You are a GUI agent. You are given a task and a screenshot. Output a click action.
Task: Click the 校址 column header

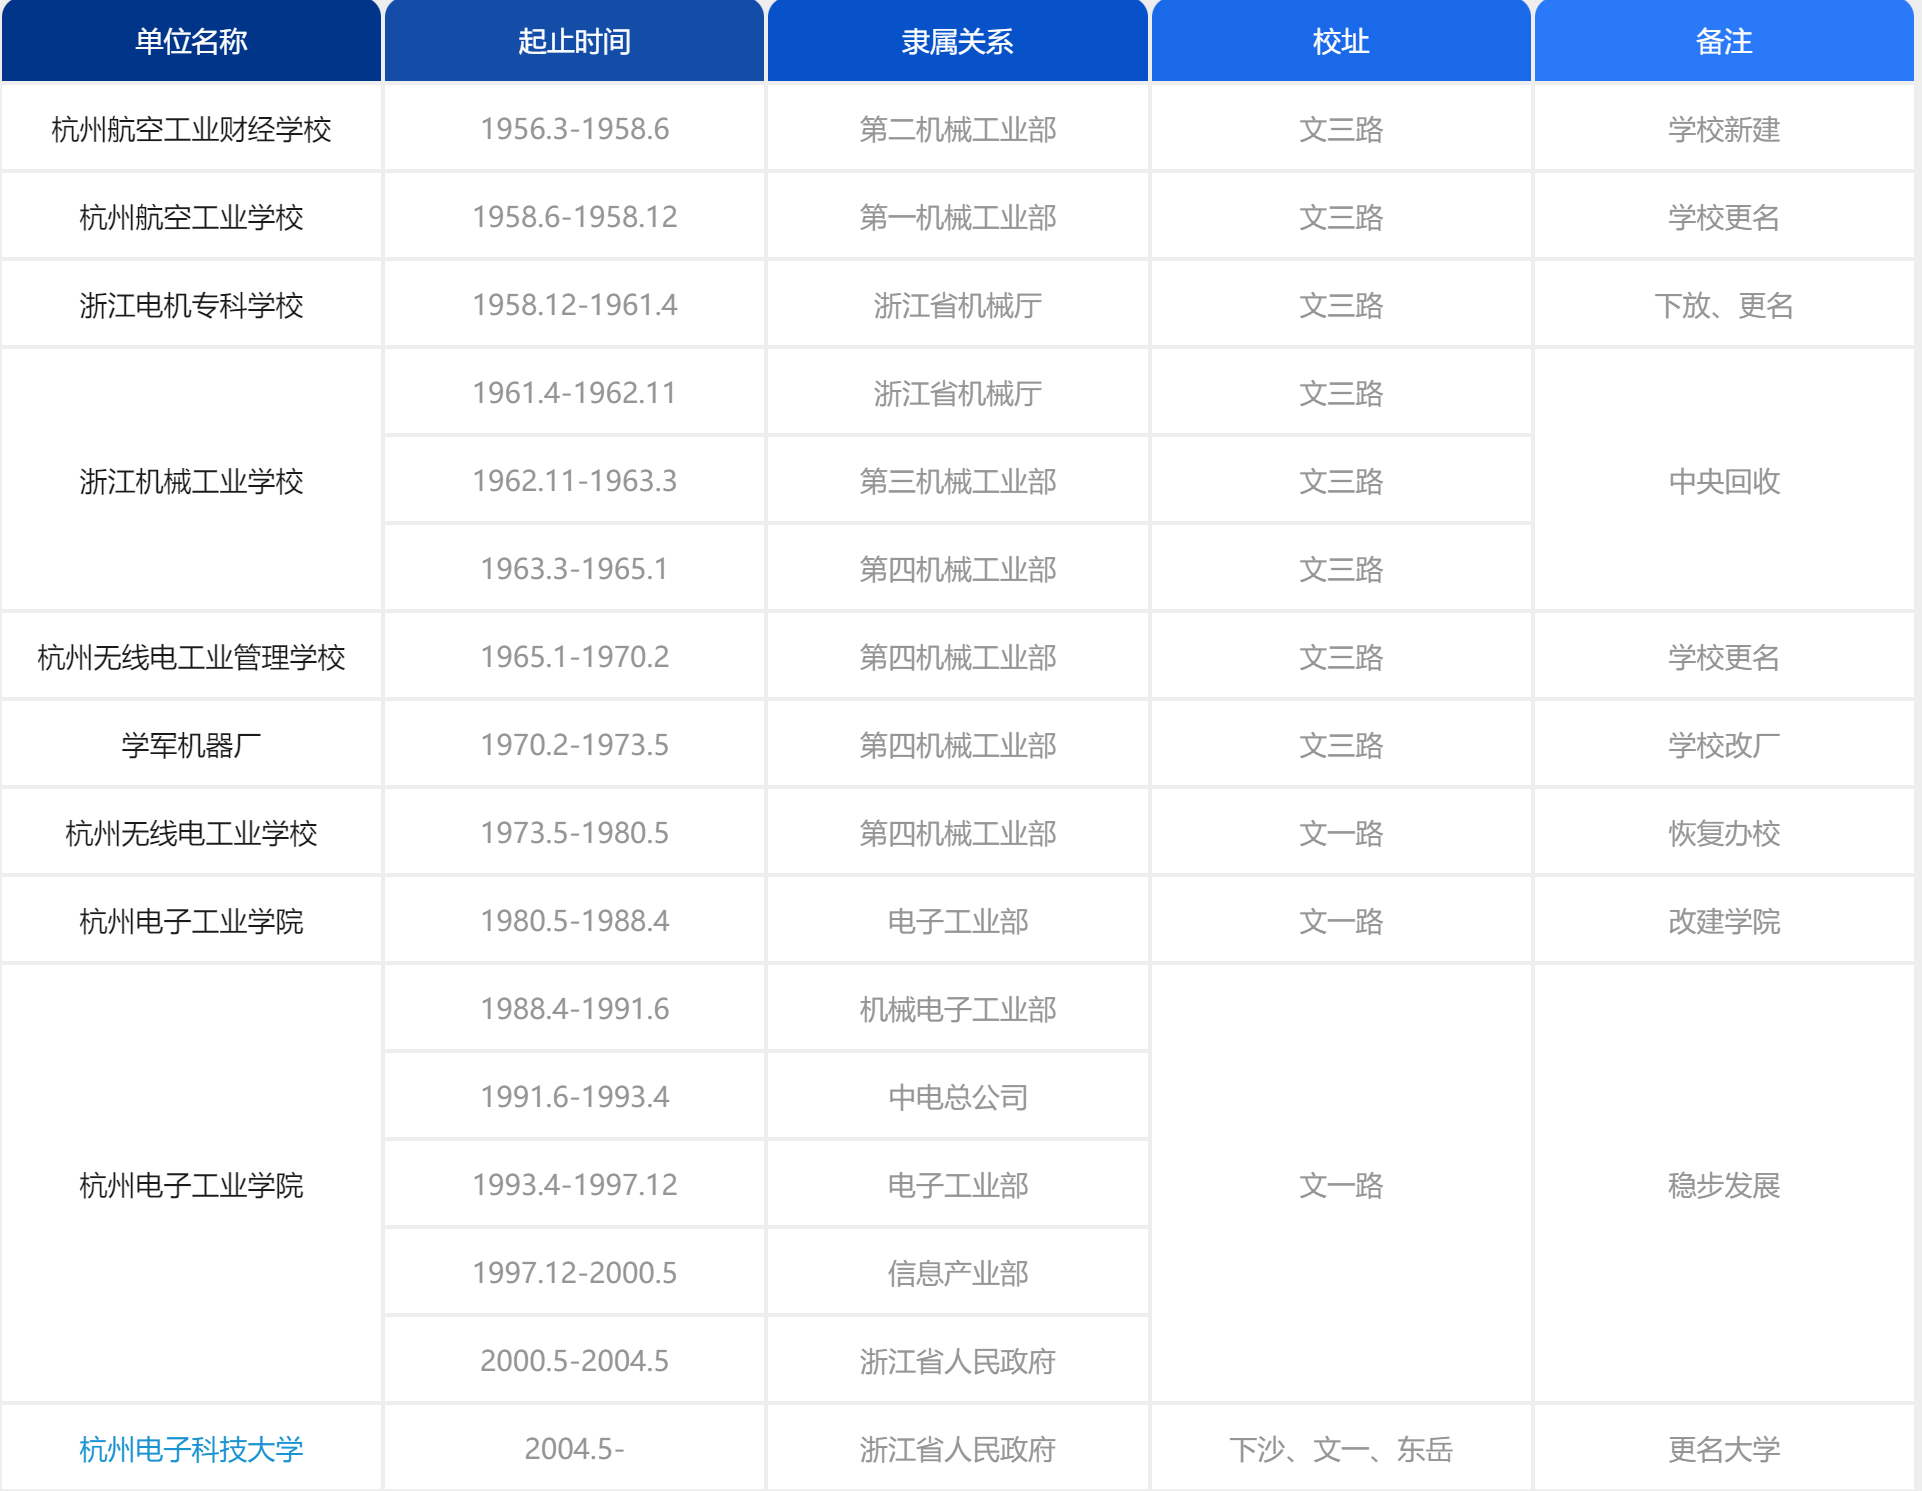click(x=1339, y=42)
